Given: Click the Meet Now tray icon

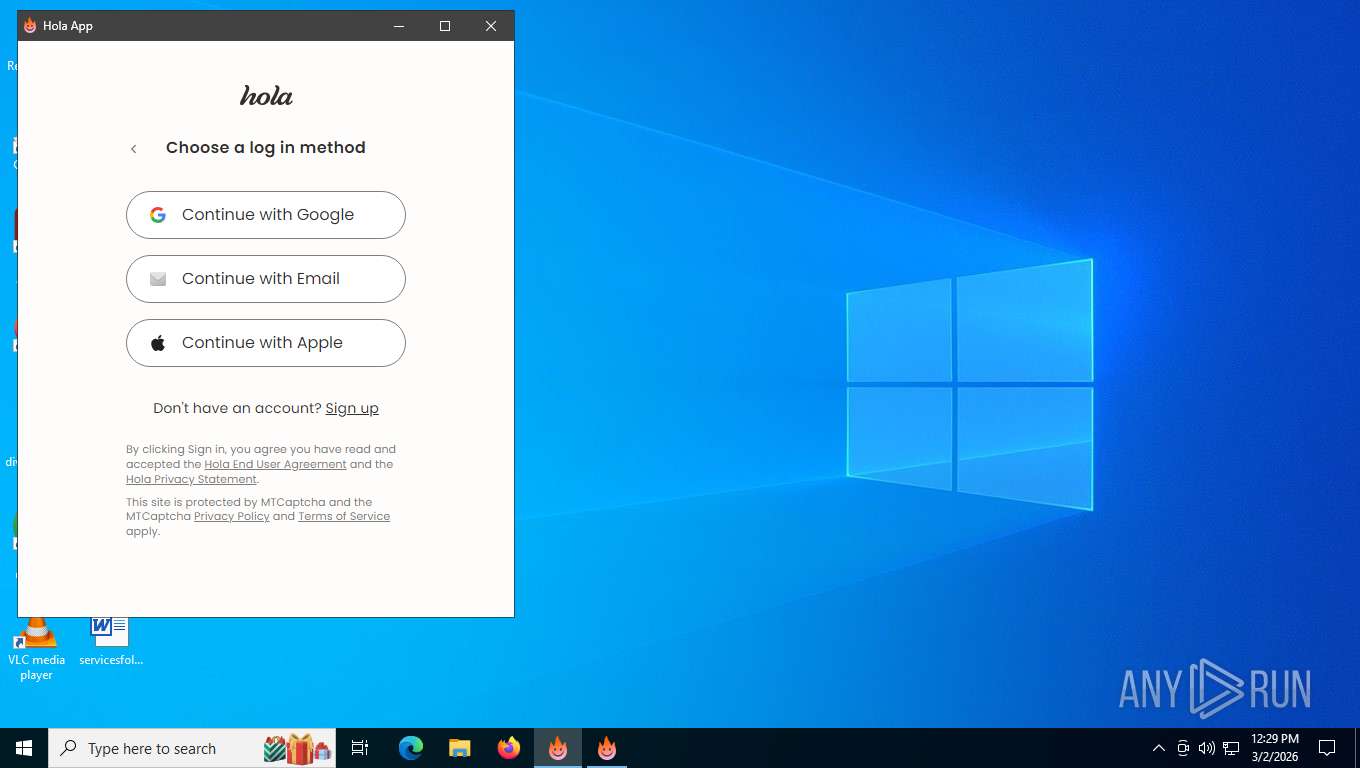Looking at the screenshot, I should [1183, 748].
